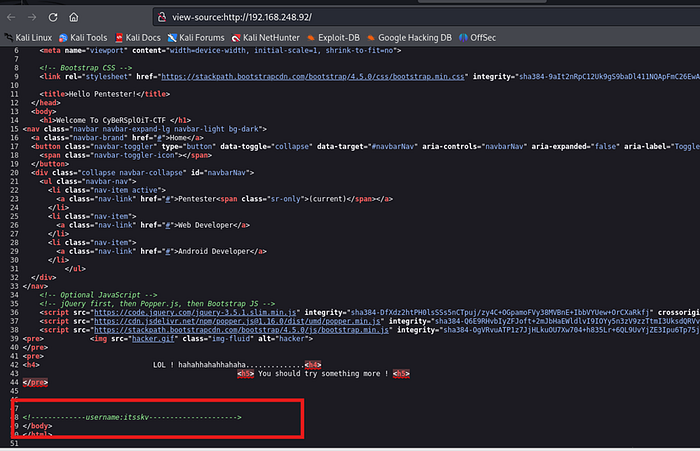Open the Kali Docs bookmark

[138, 38]
